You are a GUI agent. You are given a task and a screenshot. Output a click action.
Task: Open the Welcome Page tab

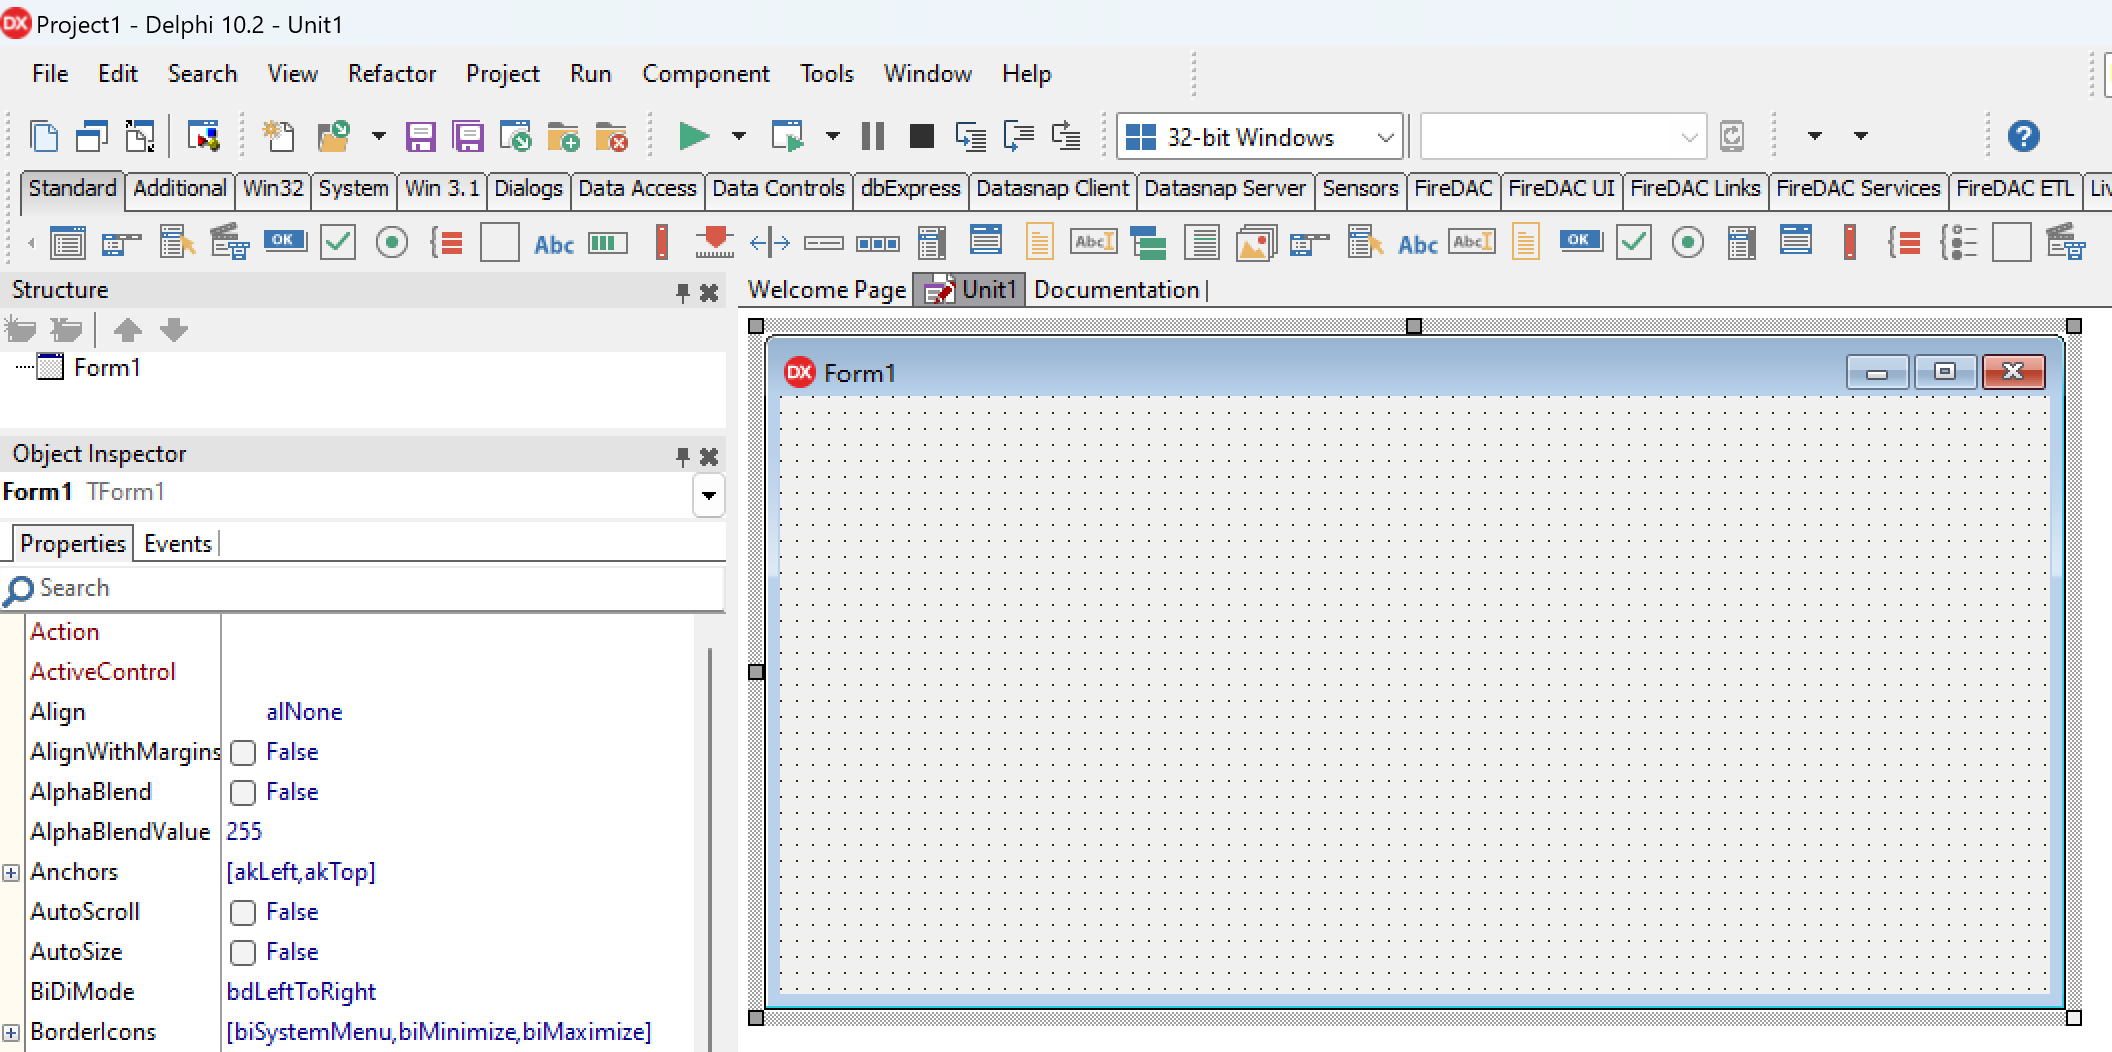[827, 290]
